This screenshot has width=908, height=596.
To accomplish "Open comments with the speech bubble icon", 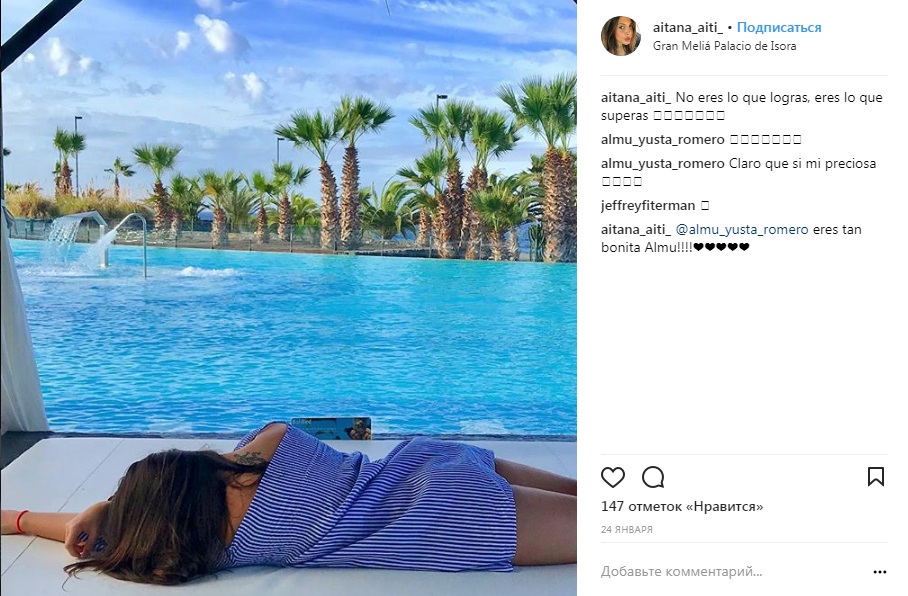I will tap(653, 477).
